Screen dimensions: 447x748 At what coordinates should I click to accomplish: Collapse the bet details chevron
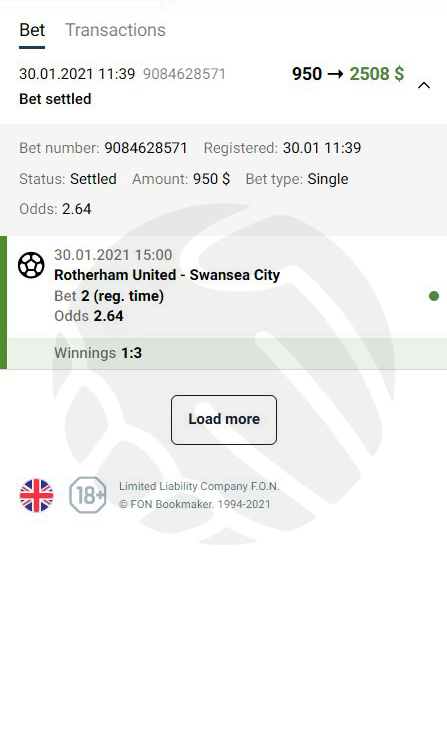[x=424, y=85]
